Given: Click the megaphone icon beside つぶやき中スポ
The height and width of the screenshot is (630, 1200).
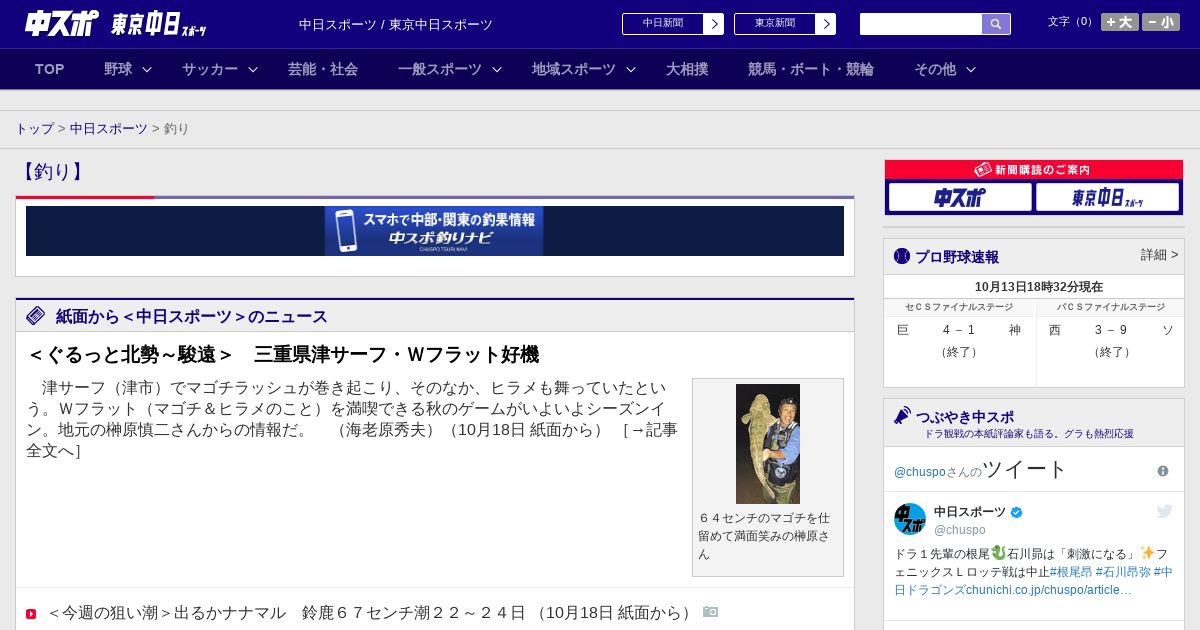Looking at the screenshot, I should (903, 415).
